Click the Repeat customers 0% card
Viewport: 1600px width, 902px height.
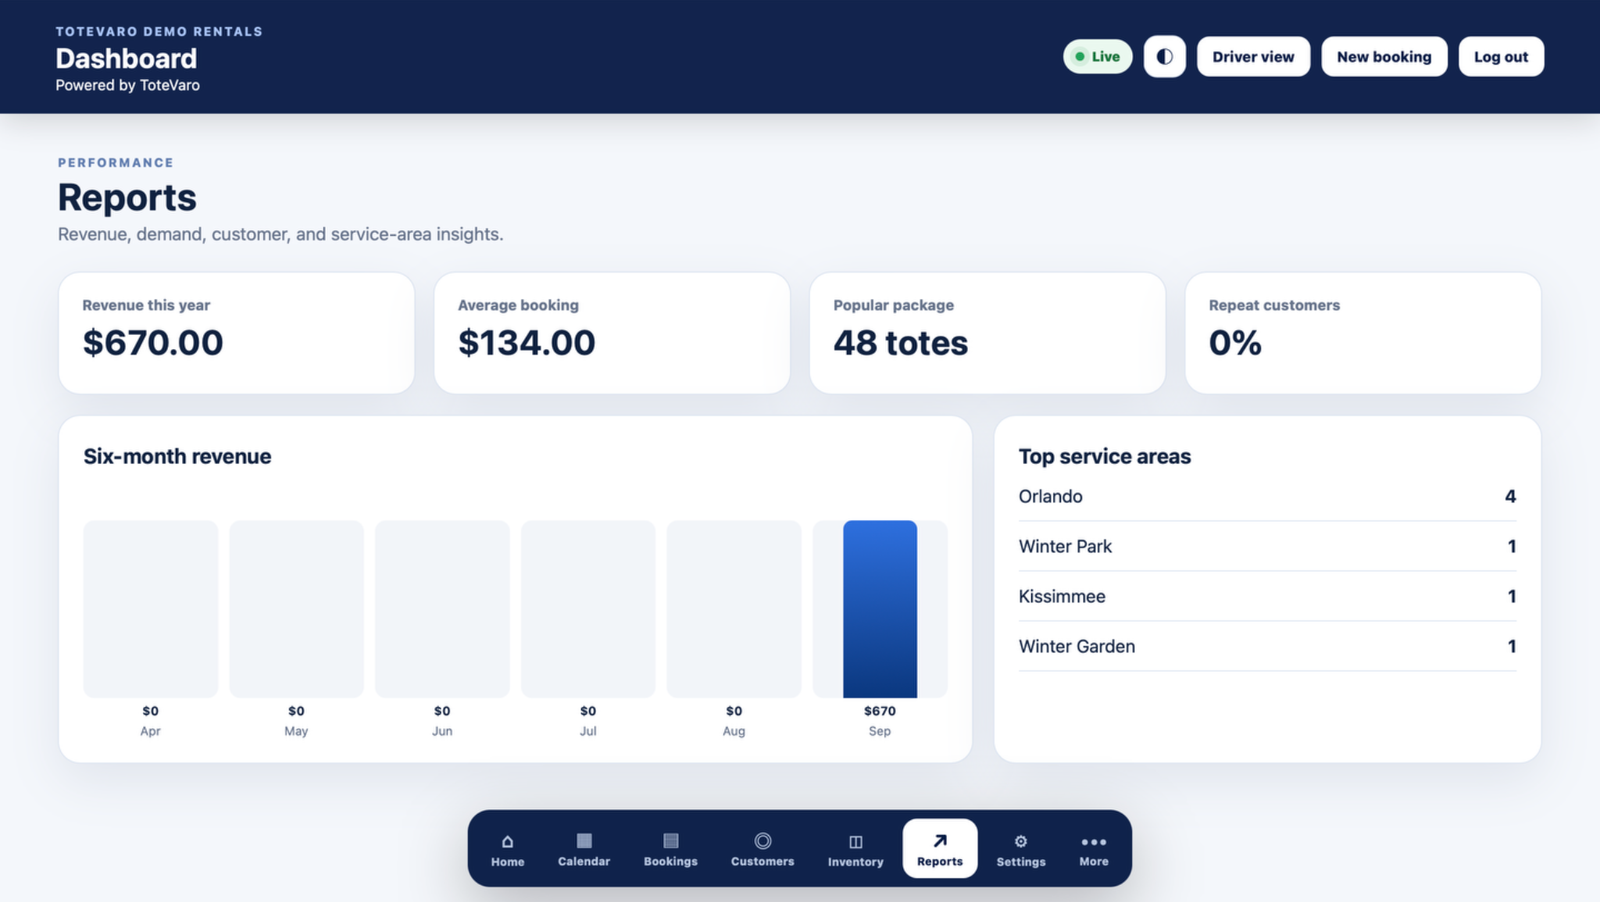(x=1363, y=333)
